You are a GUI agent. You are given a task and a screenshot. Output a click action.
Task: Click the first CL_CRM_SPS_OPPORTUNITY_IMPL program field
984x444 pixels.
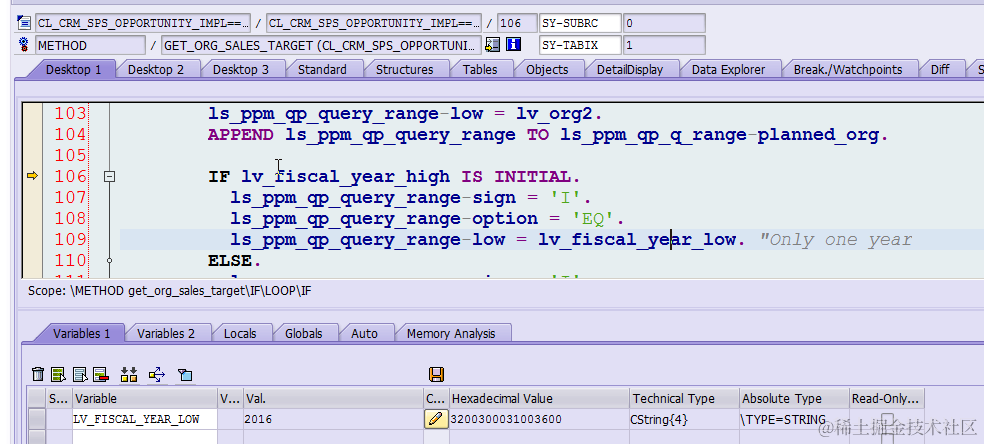pos(142,23)
